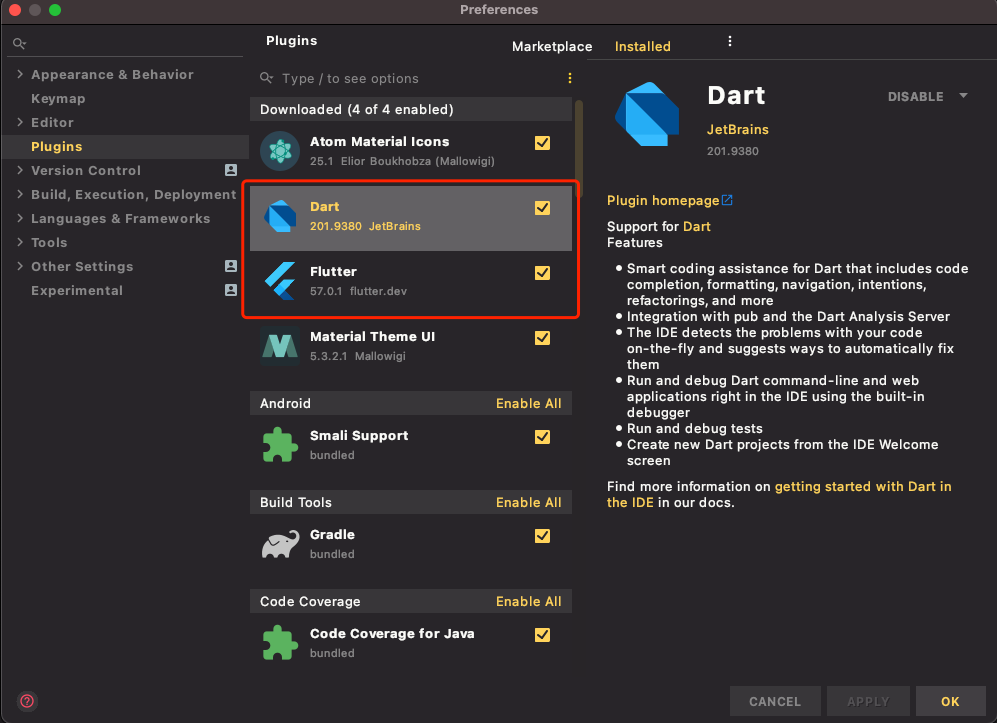Click the Smali Support puzzle piece icon
Screen dimensions: 997x723
point(280,444)
